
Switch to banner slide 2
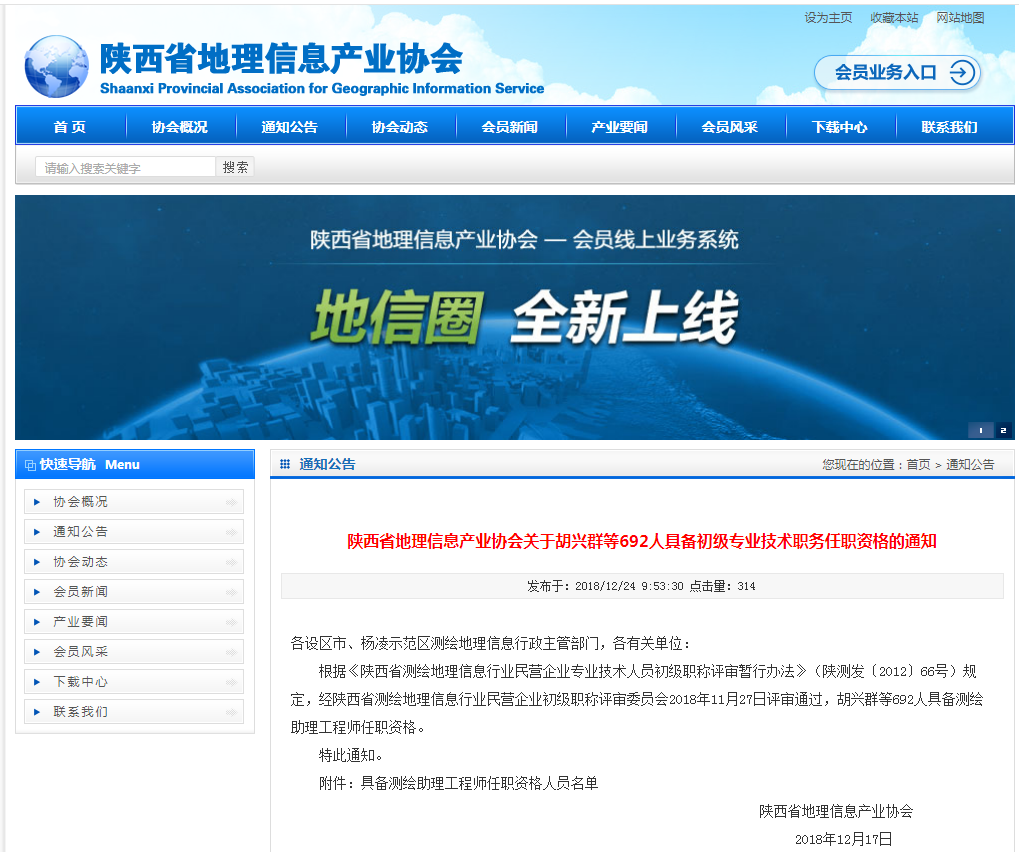tap(1003, 430)
